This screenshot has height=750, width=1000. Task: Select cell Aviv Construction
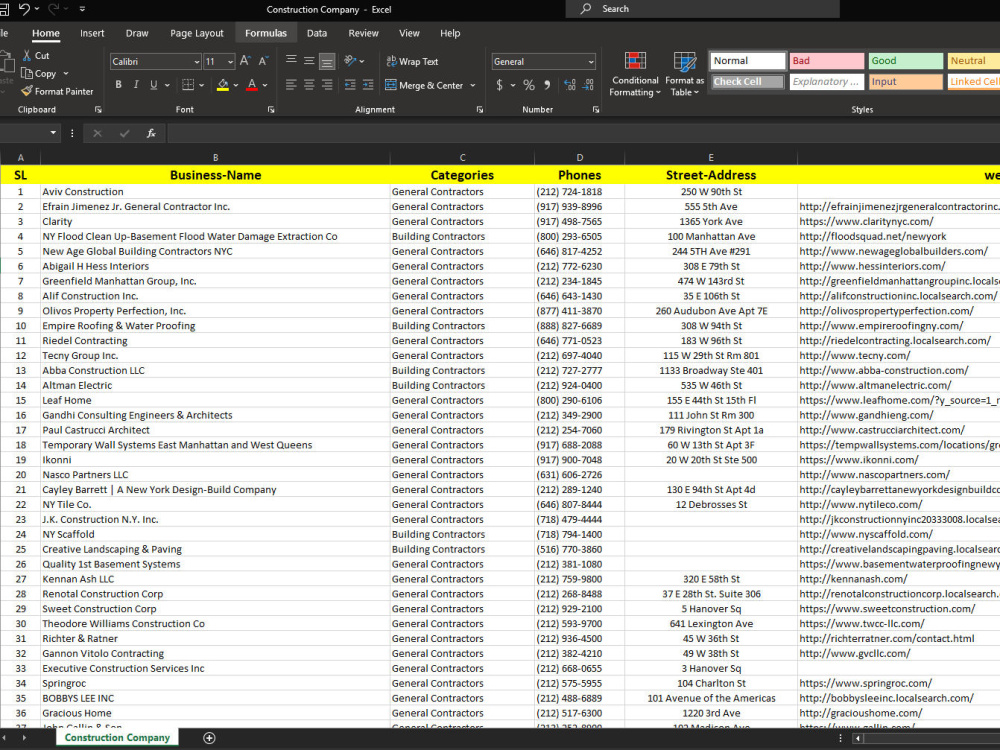point(215,191)
